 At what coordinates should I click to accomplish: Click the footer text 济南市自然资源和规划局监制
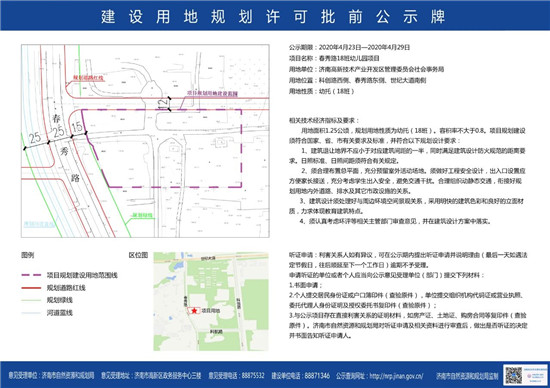point(467,376)
